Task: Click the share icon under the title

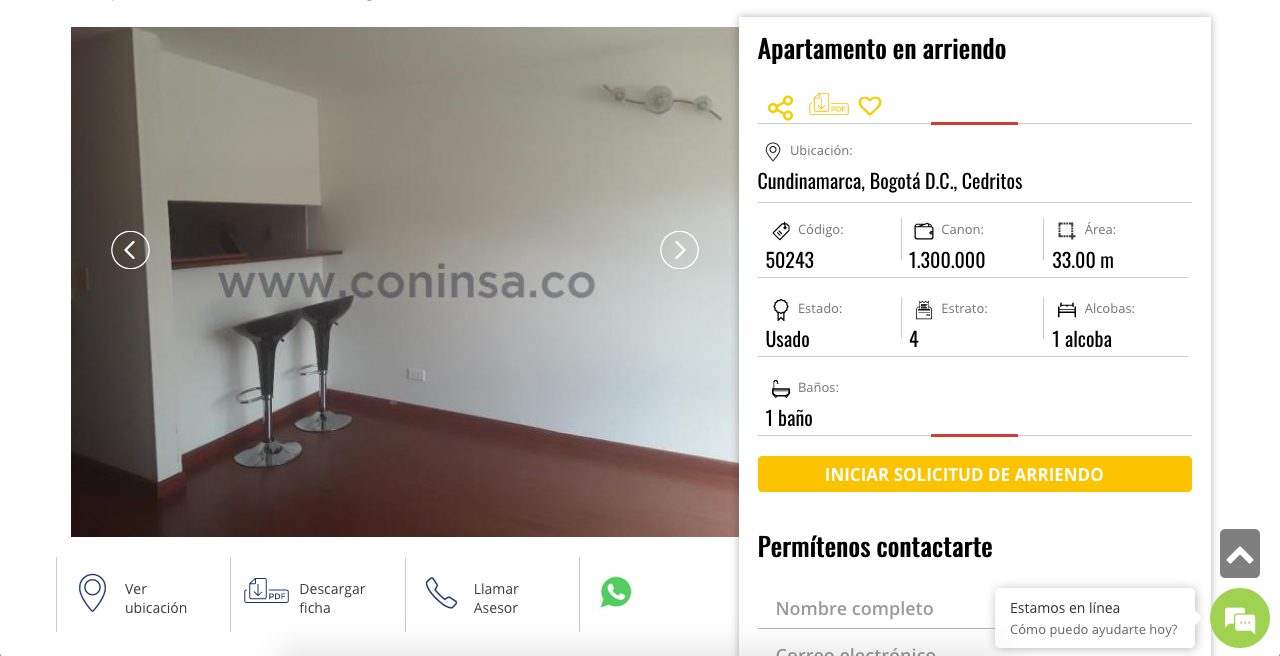Action: click(x=780, y=108)
